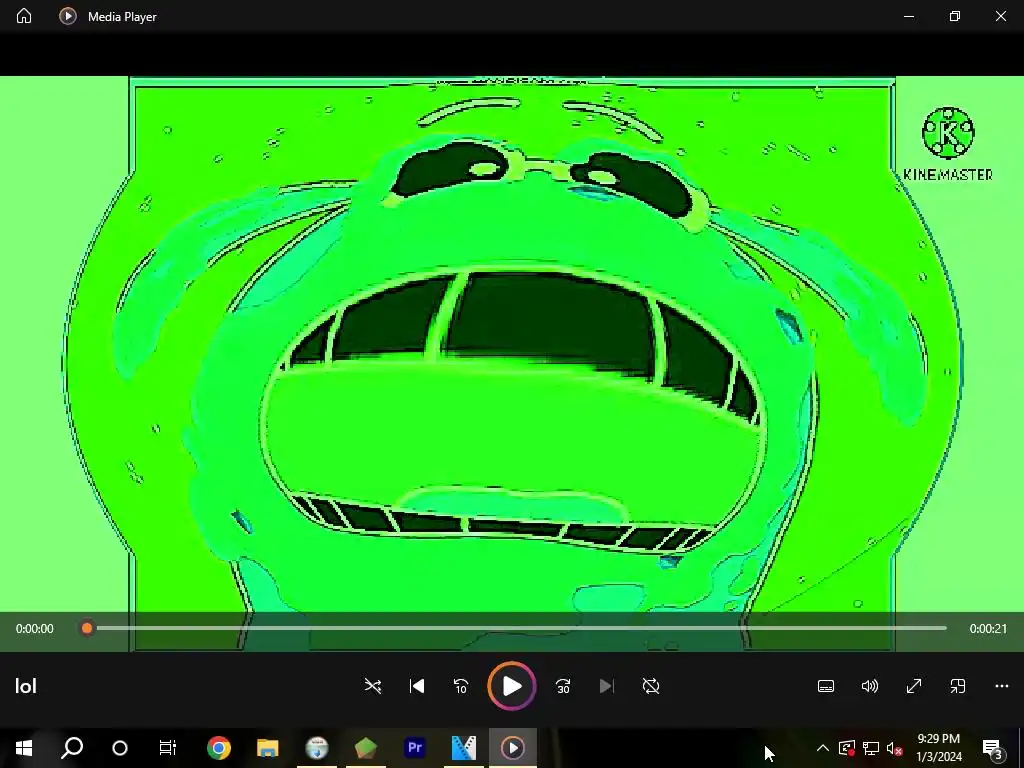The image size is (1024, 768).
Task: Open Windows Start menu
Action: 24,748
